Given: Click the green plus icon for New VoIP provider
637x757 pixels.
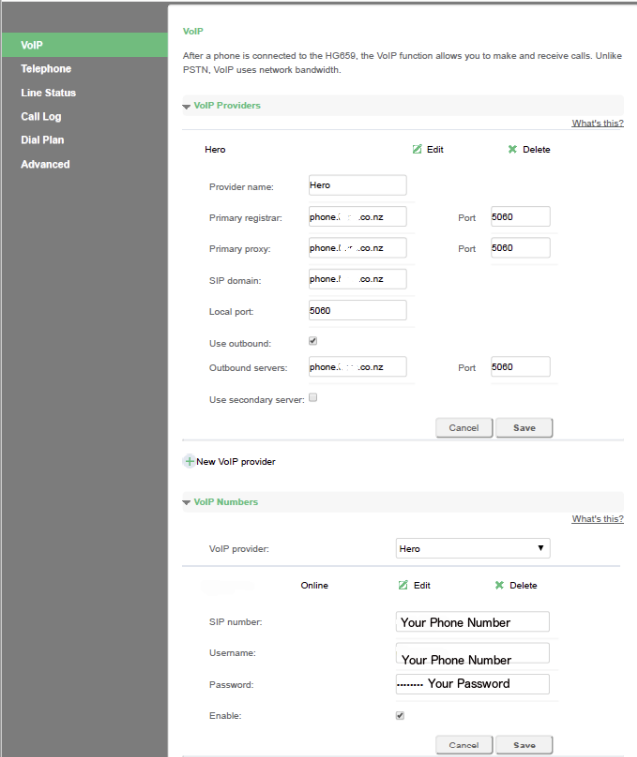Looking at the screenshot, I should (x=189, y=461).
